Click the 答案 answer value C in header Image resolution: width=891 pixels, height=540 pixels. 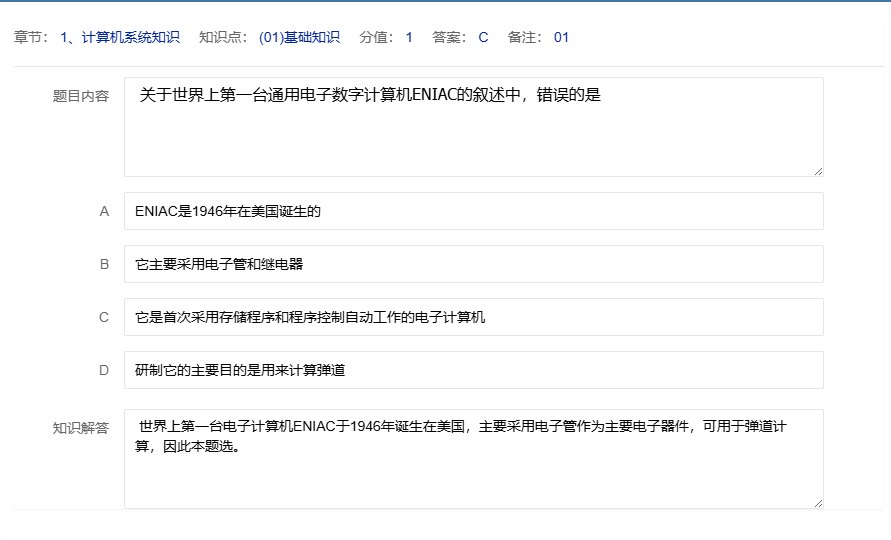tap(483, 38)
